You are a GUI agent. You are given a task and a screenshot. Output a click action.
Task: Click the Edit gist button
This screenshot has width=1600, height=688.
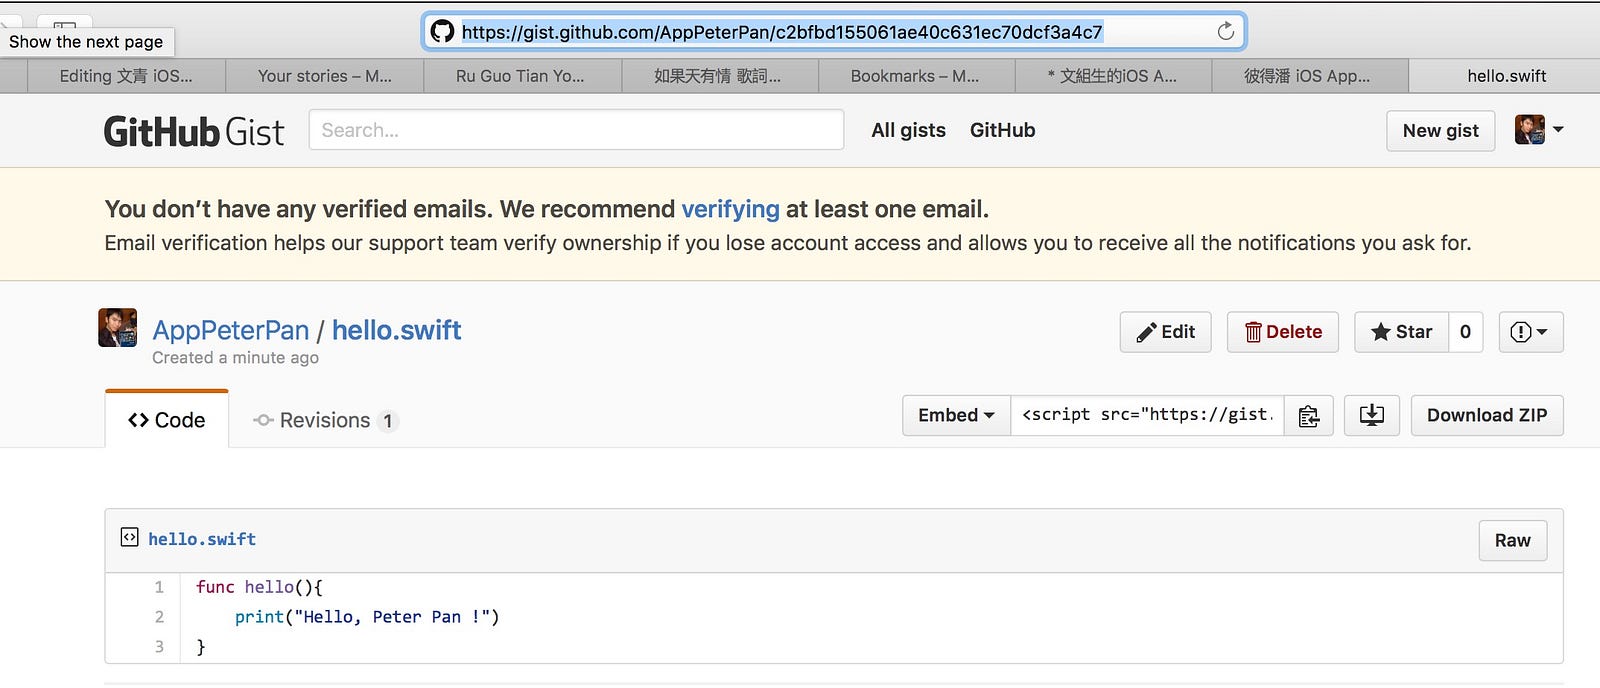tap(1166, 332)
